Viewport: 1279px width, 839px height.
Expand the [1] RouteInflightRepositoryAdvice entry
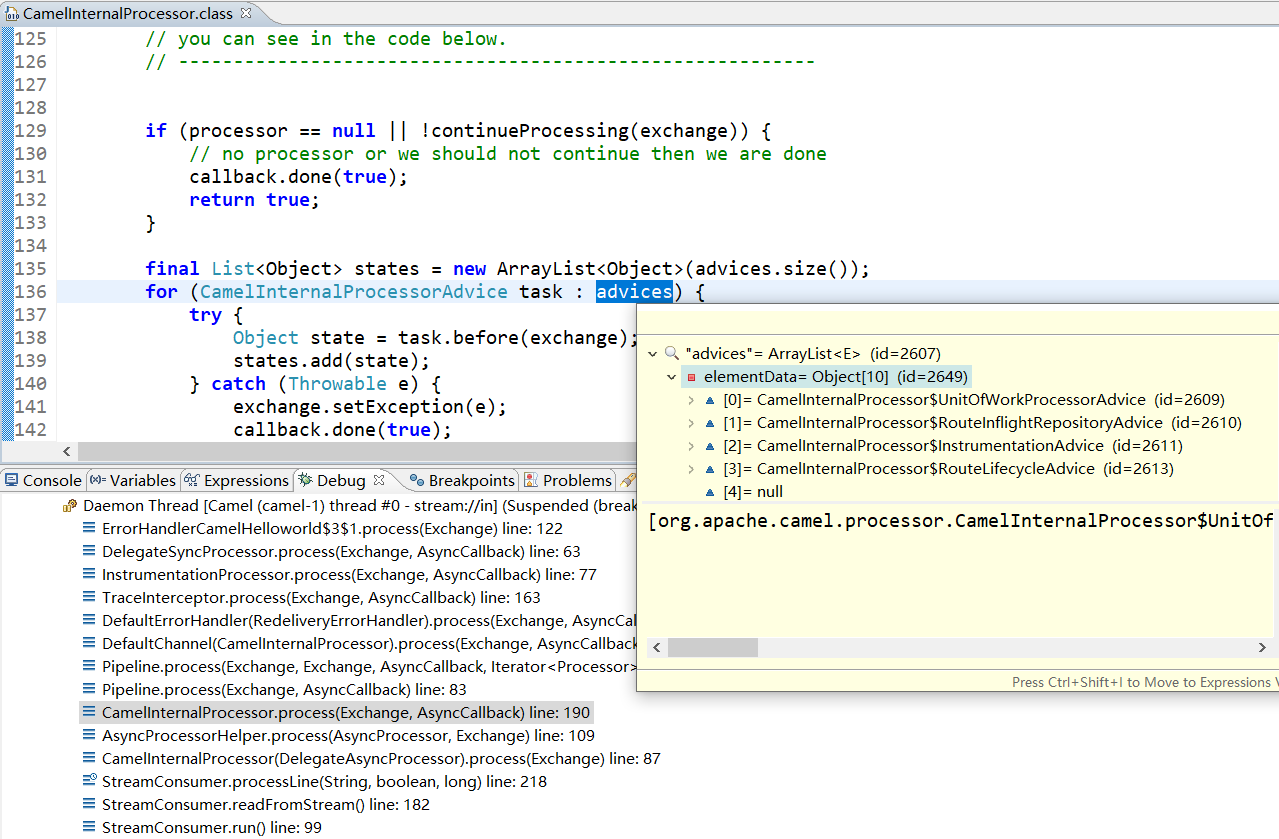[691, 423]
